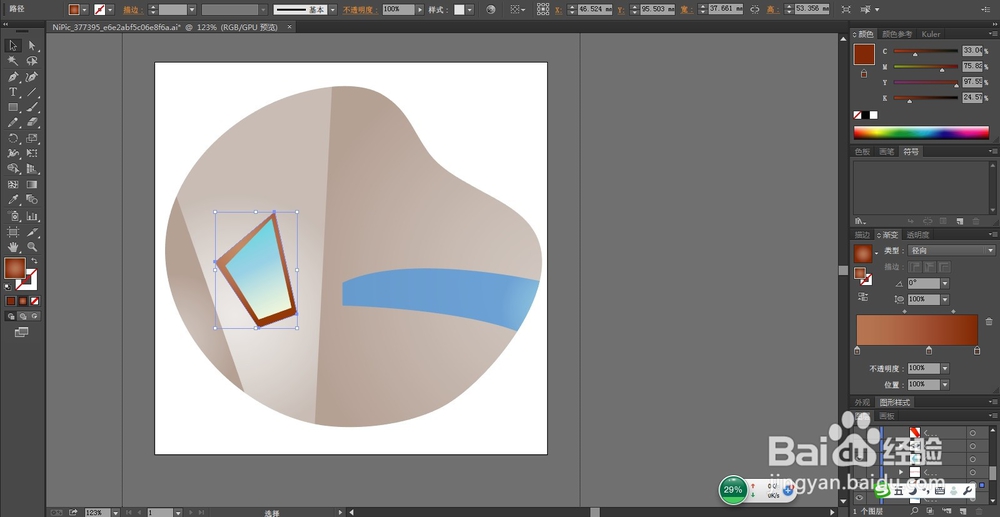Click the C value input field
Viewport: 1000px width, 517px height.
tap(972, 50)
